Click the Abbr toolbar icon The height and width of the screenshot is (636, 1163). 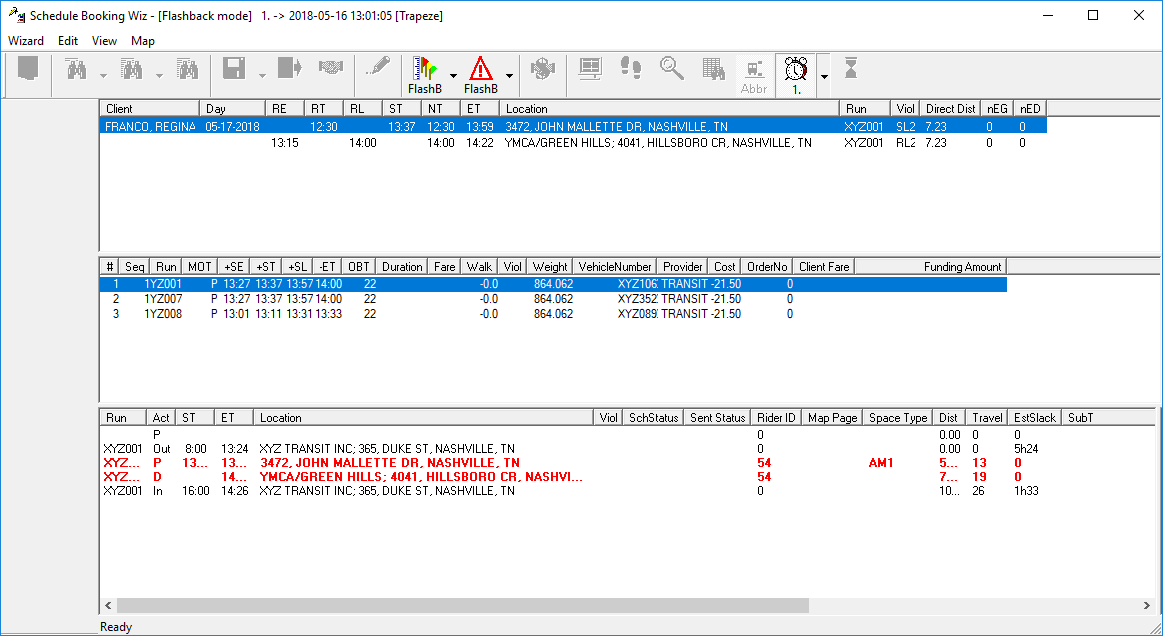753,68
